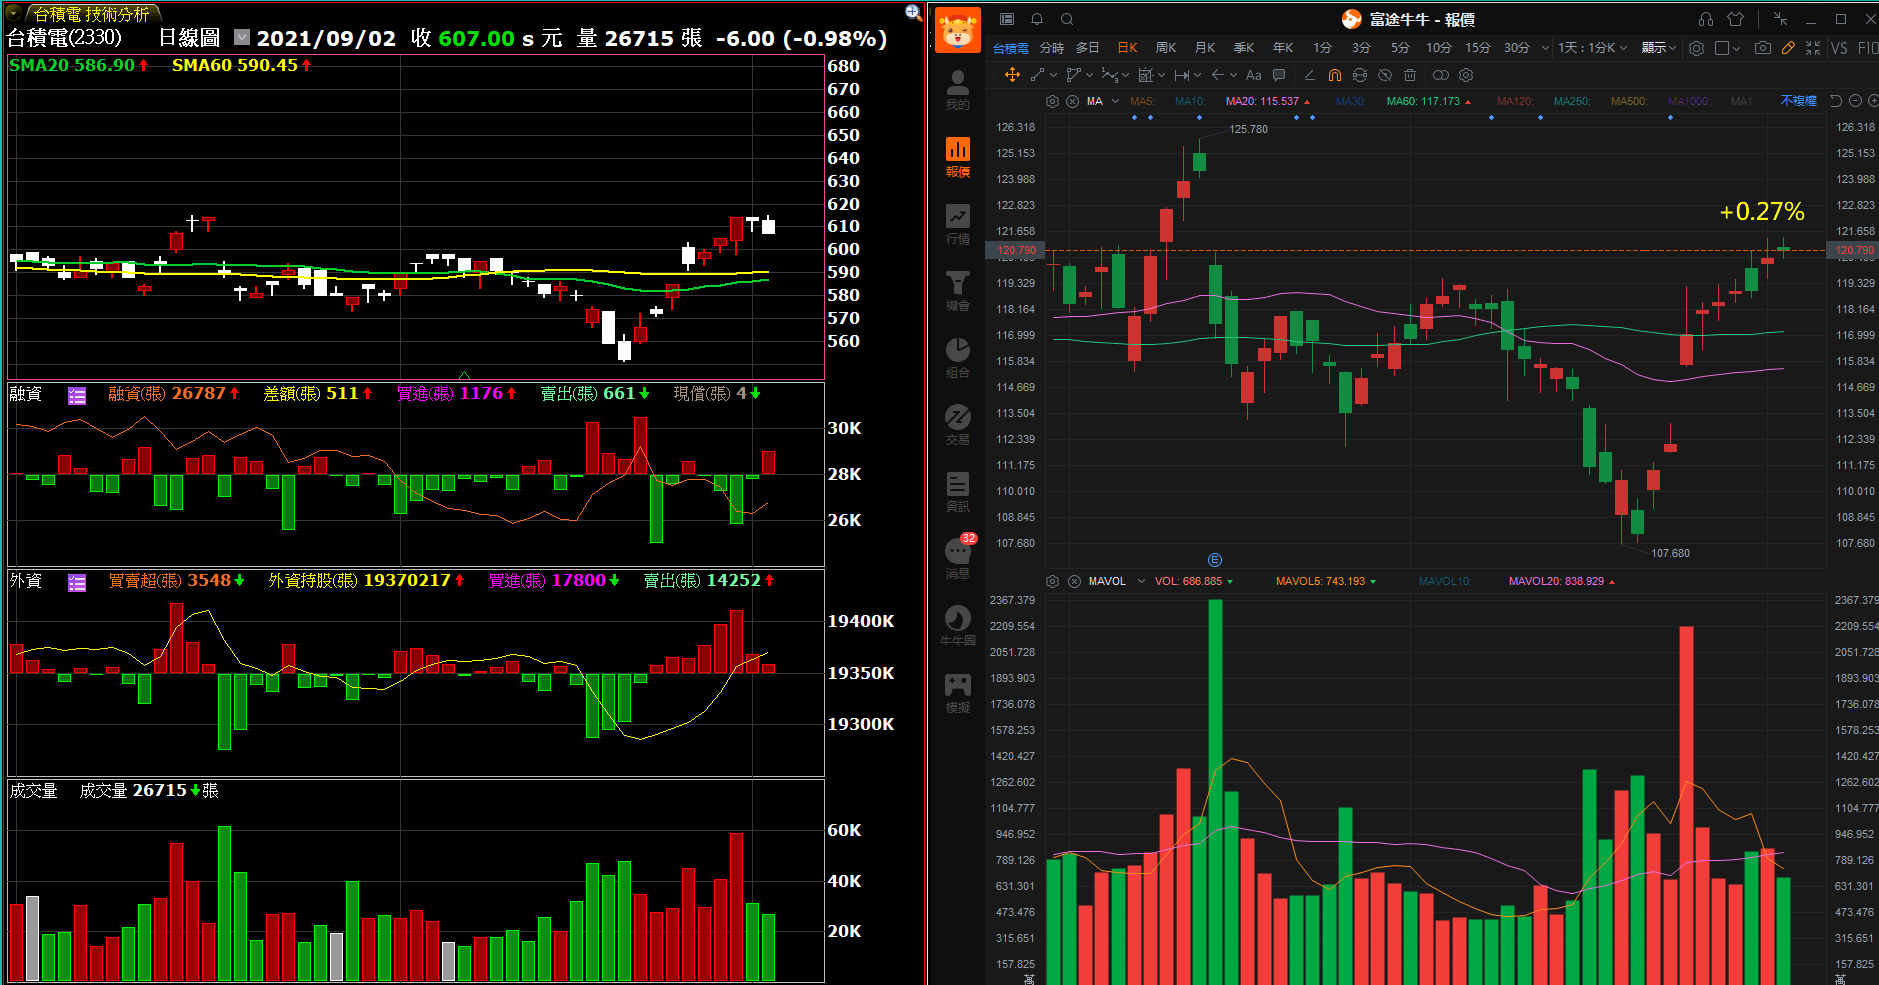
Task: Open the 我的 profile section in Futu sidebar
Action: tap(957, 90)
